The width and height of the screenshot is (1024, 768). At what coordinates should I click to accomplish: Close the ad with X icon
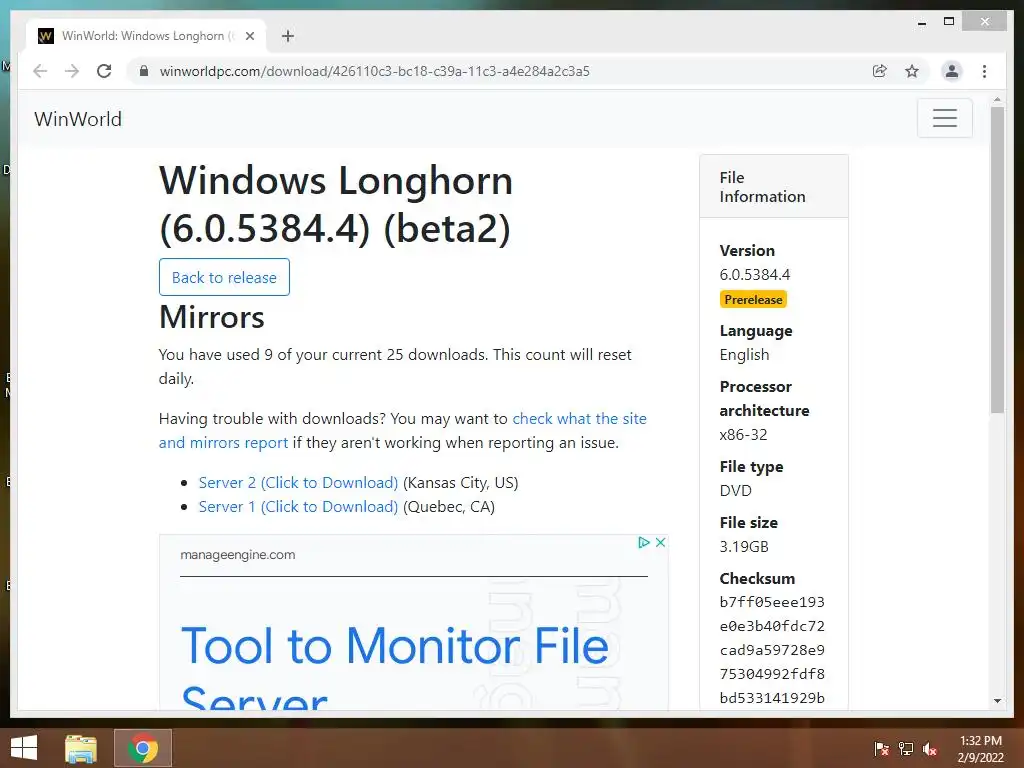click(660, 542)
